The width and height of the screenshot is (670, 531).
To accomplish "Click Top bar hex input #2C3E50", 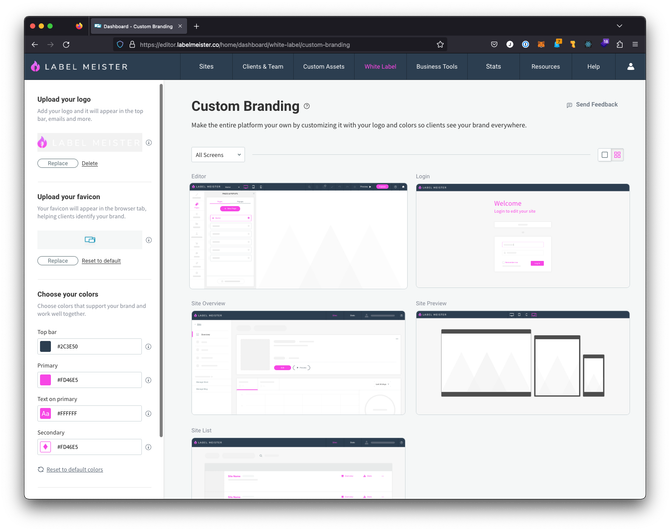I will 89,346.
